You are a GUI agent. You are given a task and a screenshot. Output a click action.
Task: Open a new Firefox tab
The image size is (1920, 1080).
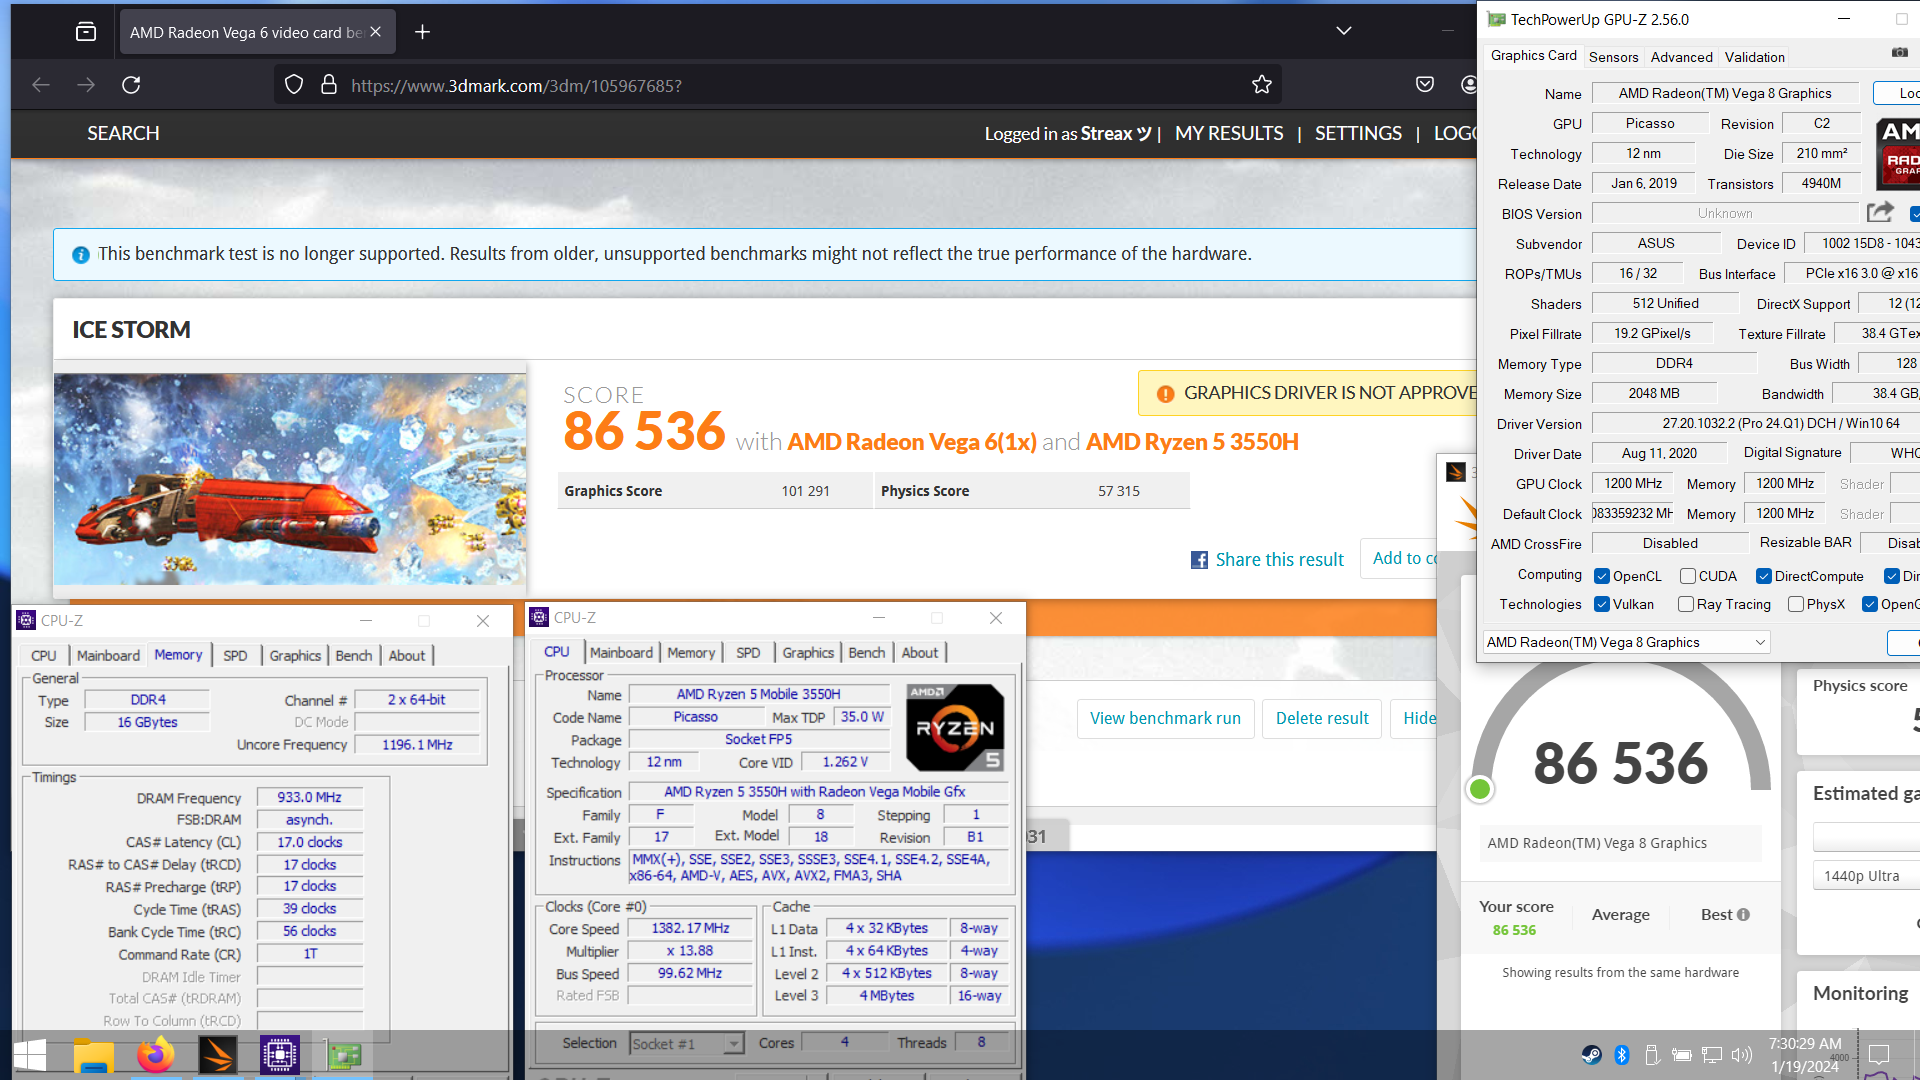click(423, 32)
